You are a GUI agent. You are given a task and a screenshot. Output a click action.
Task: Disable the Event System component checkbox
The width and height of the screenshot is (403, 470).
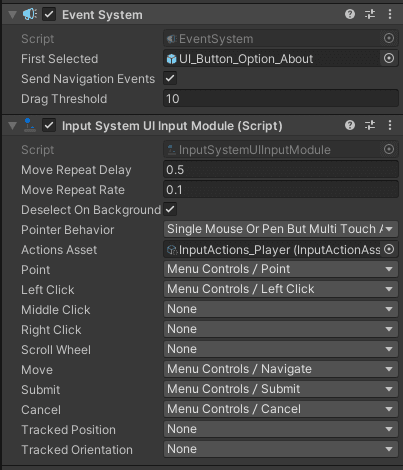point(49,15)
